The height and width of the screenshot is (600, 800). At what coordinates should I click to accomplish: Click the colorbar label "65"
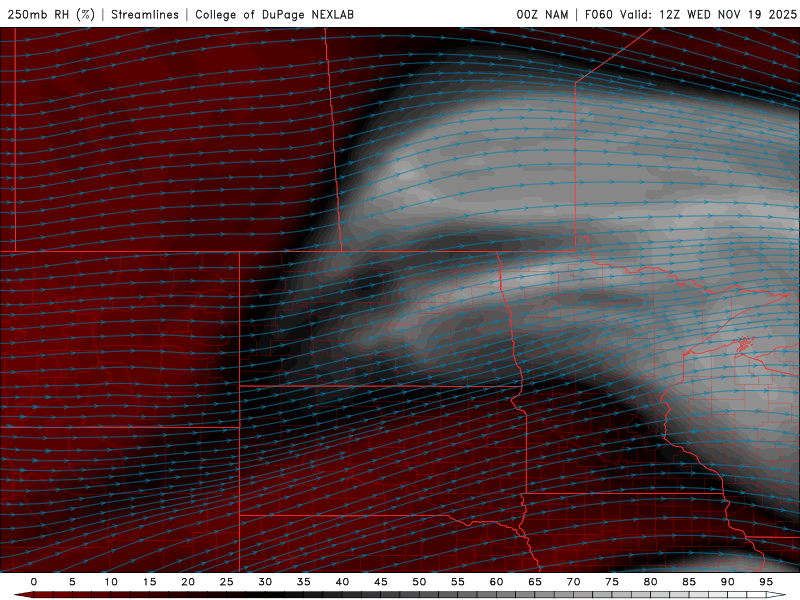tap(535, 582)
